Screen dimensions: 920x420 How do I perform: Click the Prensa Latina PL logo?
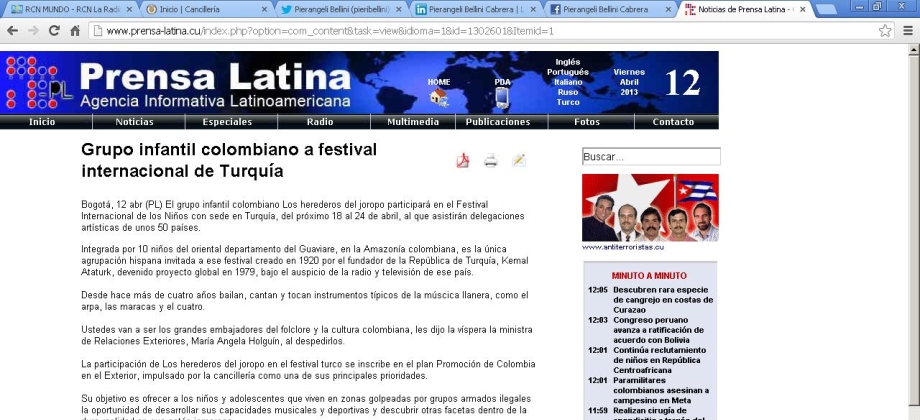coord(39,83)
